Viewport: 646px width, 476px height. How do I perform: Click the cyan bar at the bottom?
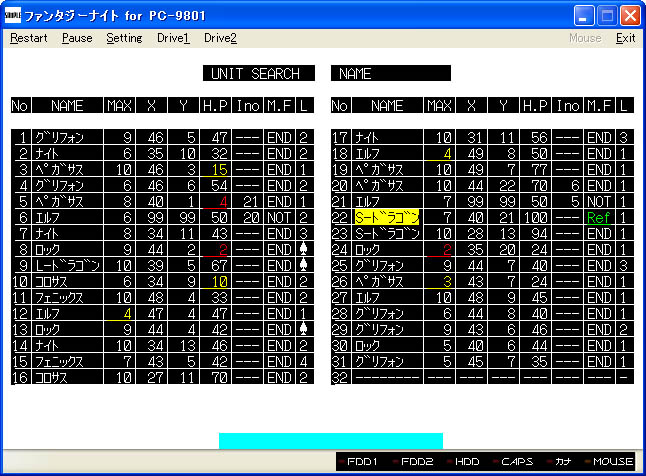coord(331,441)
